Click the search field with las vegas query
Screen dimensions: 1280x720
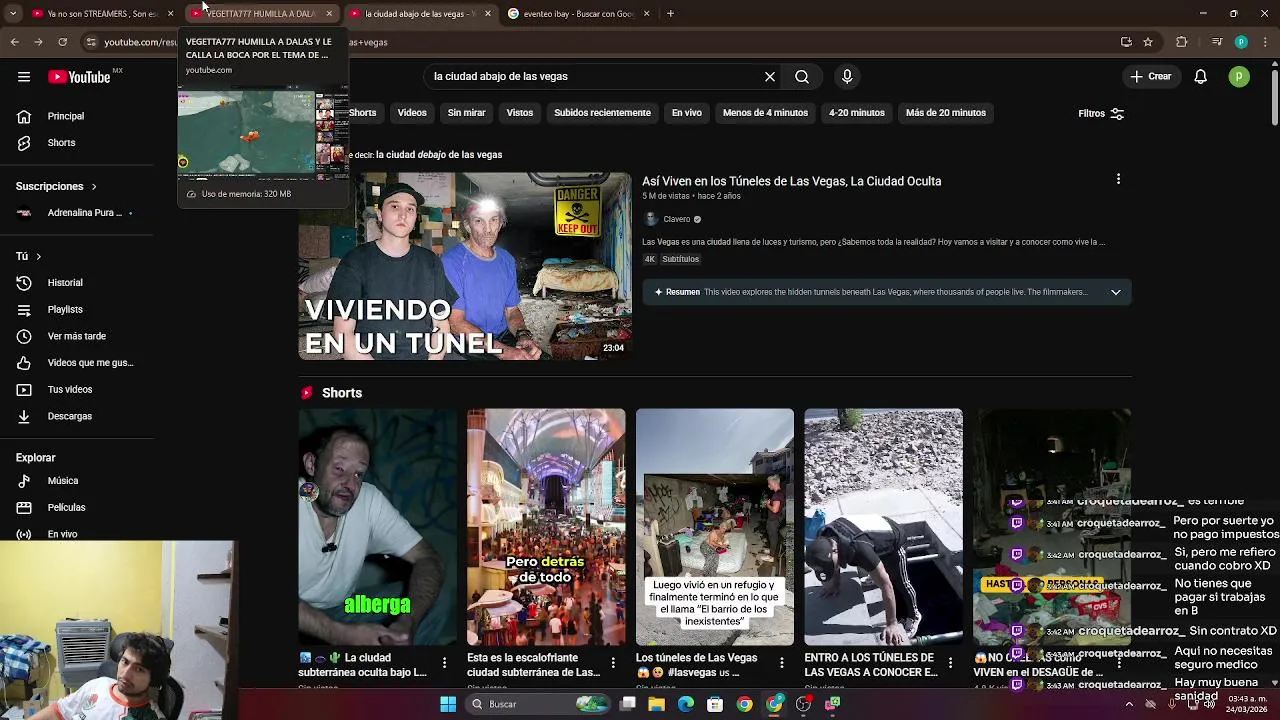(593, 76)
